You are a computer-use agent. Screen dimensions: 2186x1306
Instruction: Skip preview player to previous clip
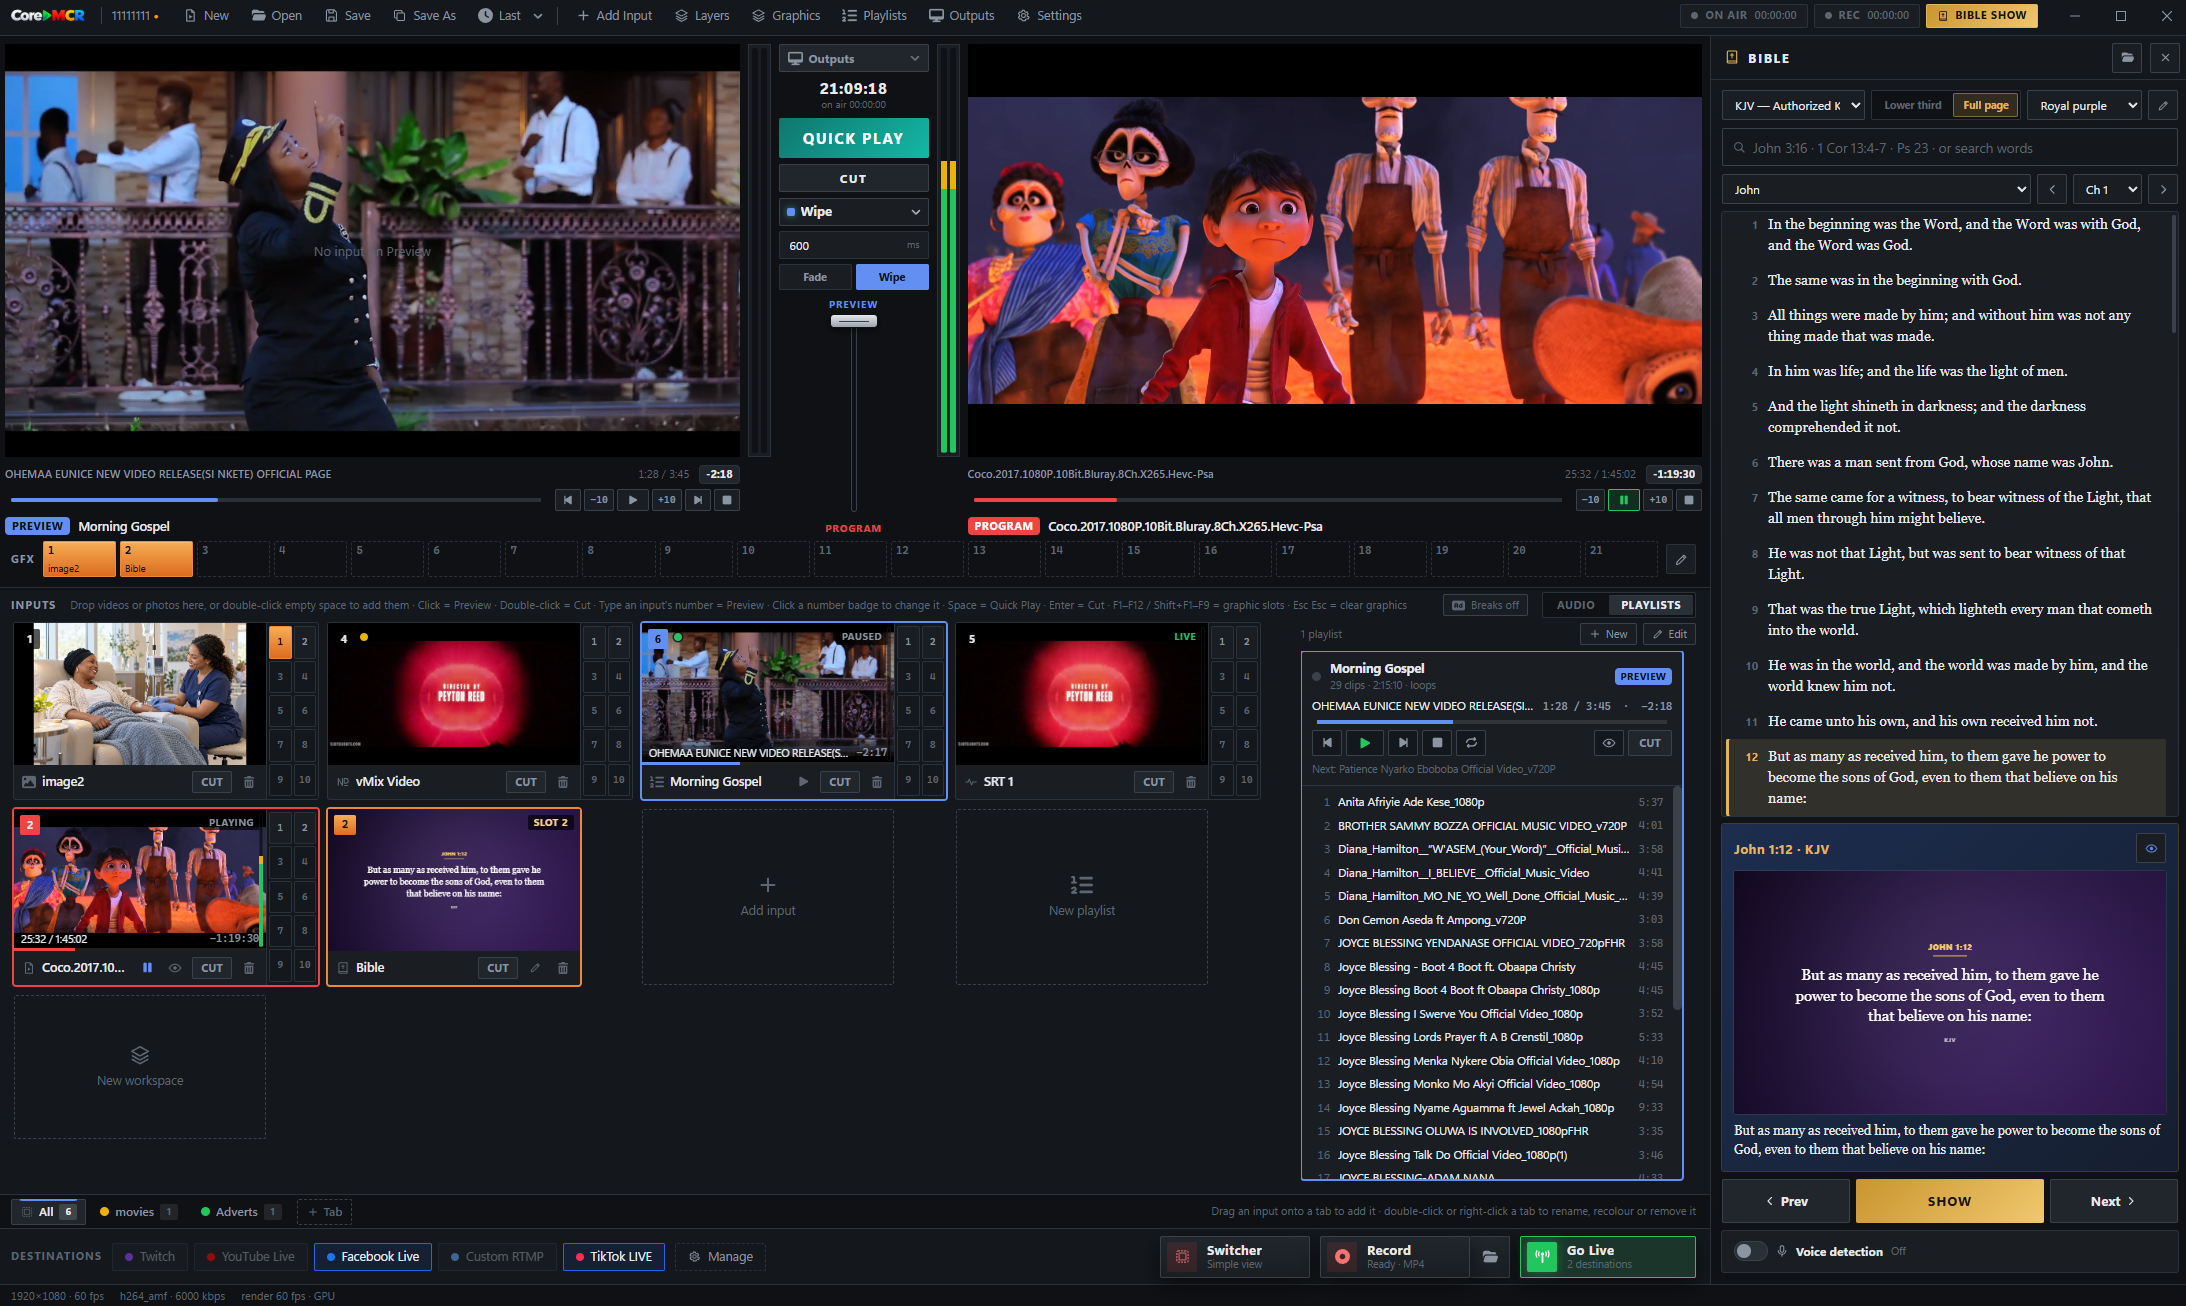click(567, 500)
